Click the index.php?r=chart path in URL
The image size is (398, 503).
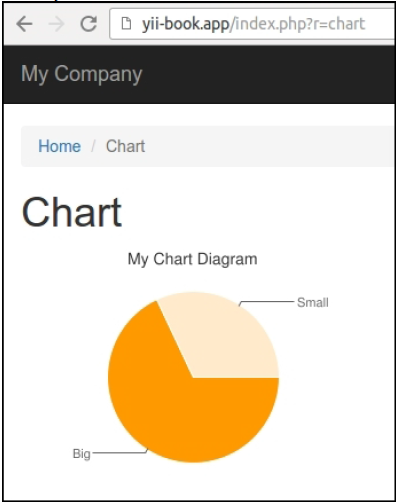pos(298,24)
